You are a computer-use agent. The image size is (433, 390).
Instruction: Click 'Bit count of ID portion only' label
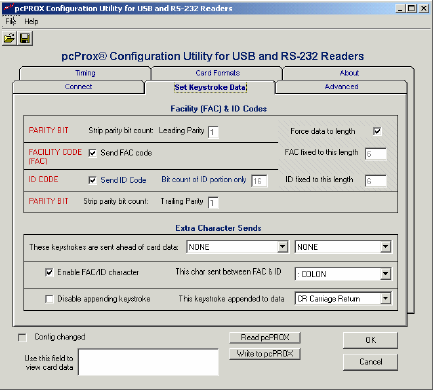pyautogui.click(x=204, y=179)
